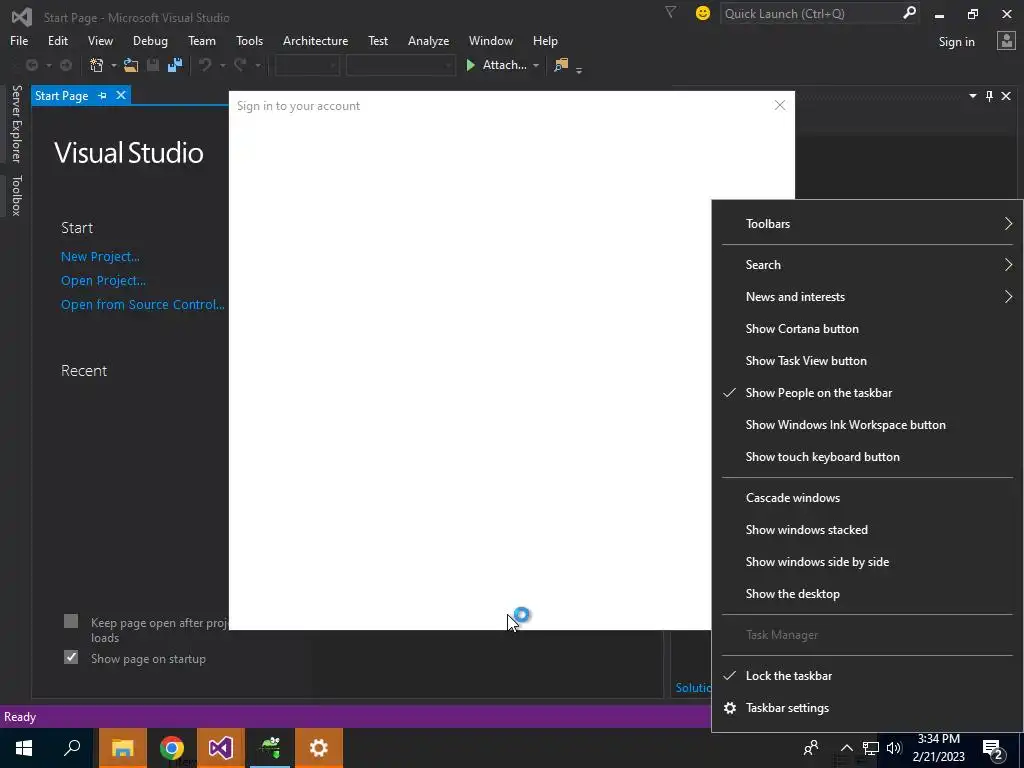Click the green Attach play icon
The image size is (1024, 768).
coord(470,65)
